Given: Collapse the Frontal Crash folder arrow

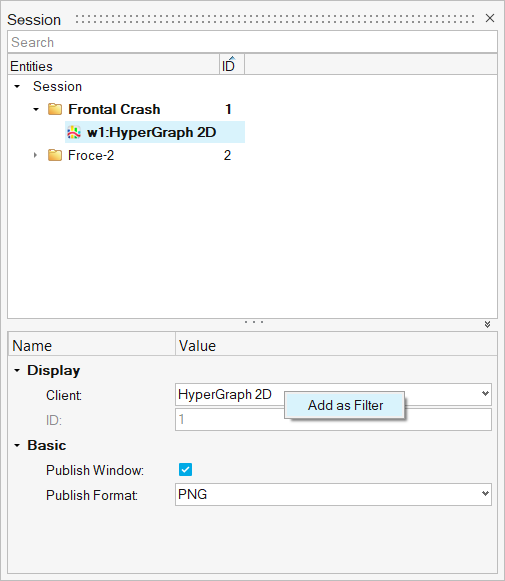Looking at the screenshot, I should [x=36, y=110].
